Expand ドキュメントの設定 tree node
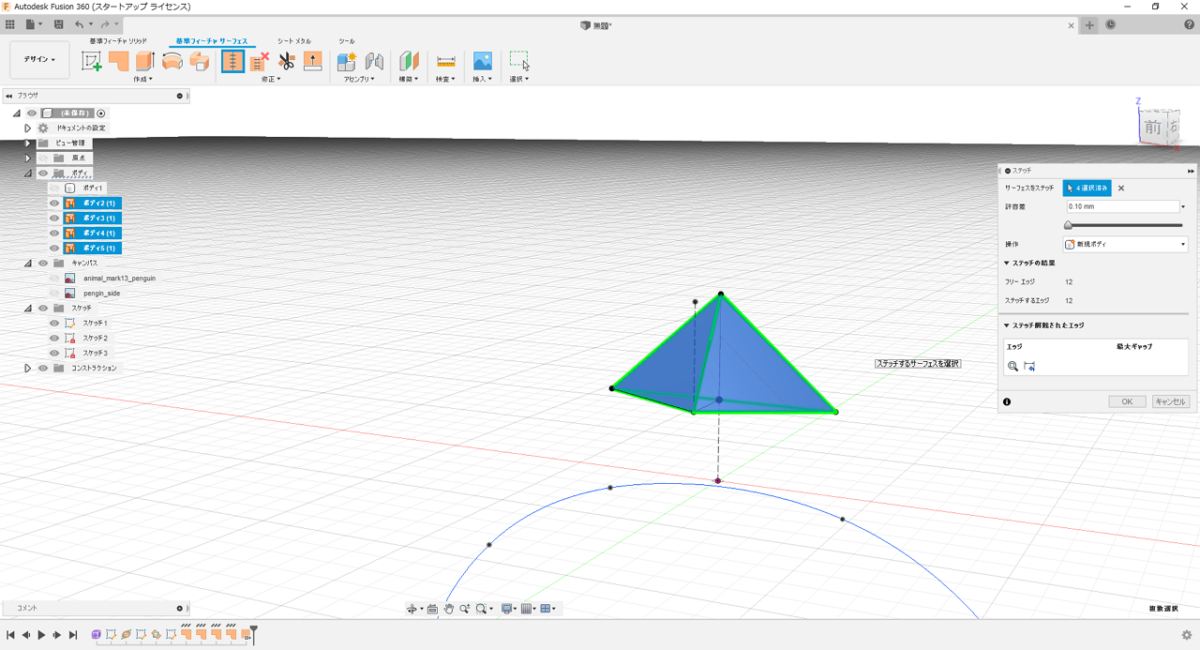This screenshot has width=1200, height=650. coord(28,128)
